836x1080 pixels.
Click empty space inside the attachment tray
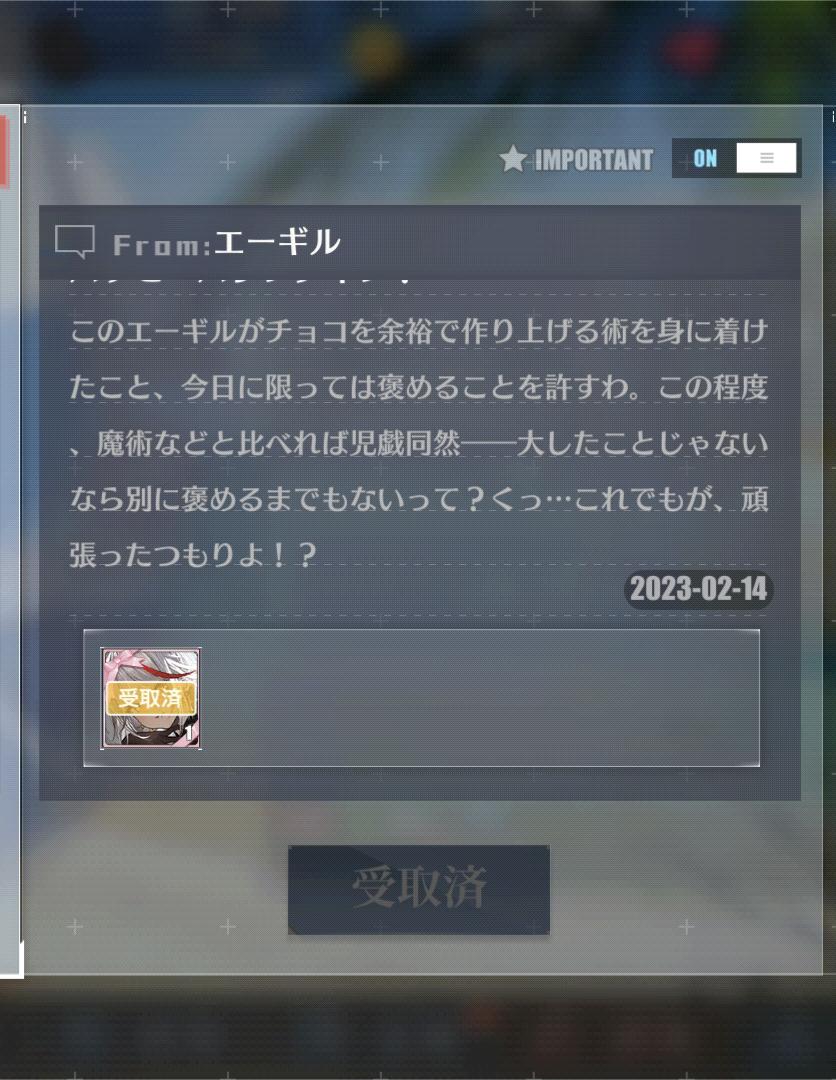482,698
